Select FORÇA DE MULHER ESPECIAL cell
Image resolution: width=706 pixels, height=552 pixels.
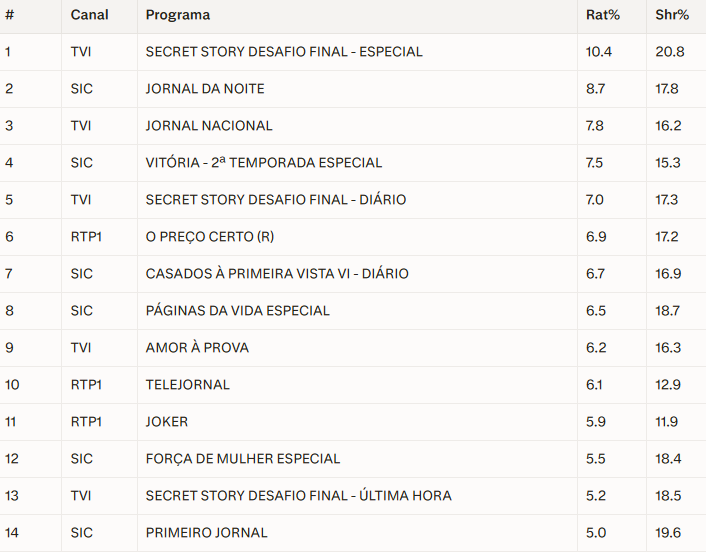tap(243, 459)
